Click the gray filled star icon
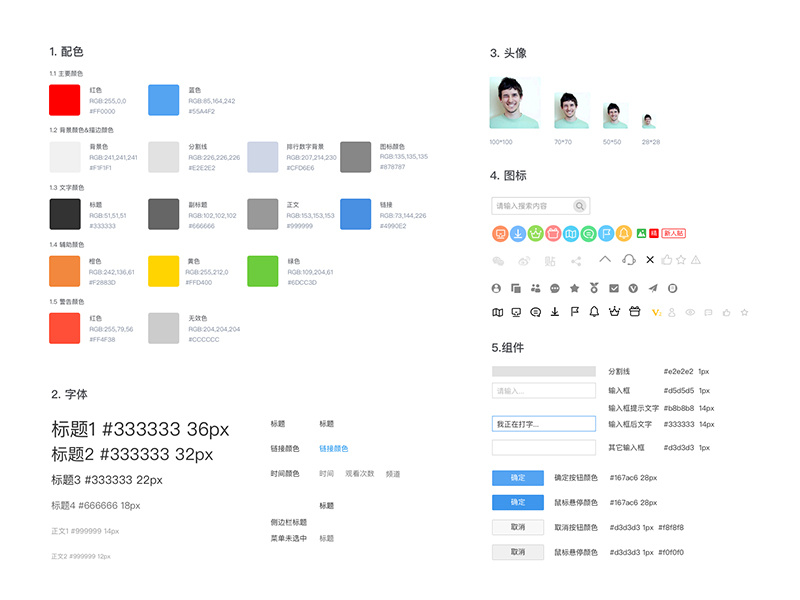The height and width of the screenshot is (600, 800). tap(574, 288)
